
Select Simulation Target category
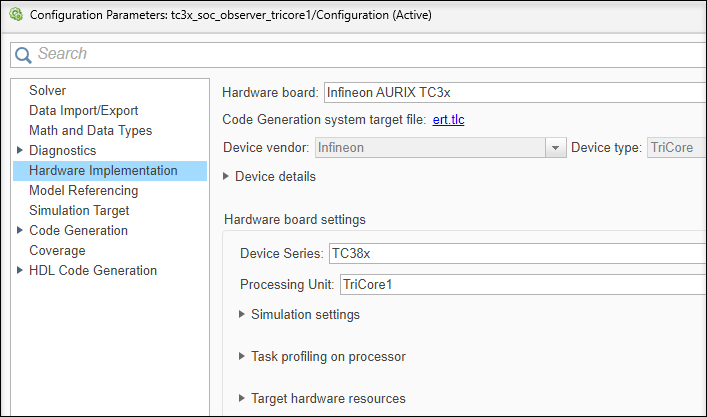(79, 211)
